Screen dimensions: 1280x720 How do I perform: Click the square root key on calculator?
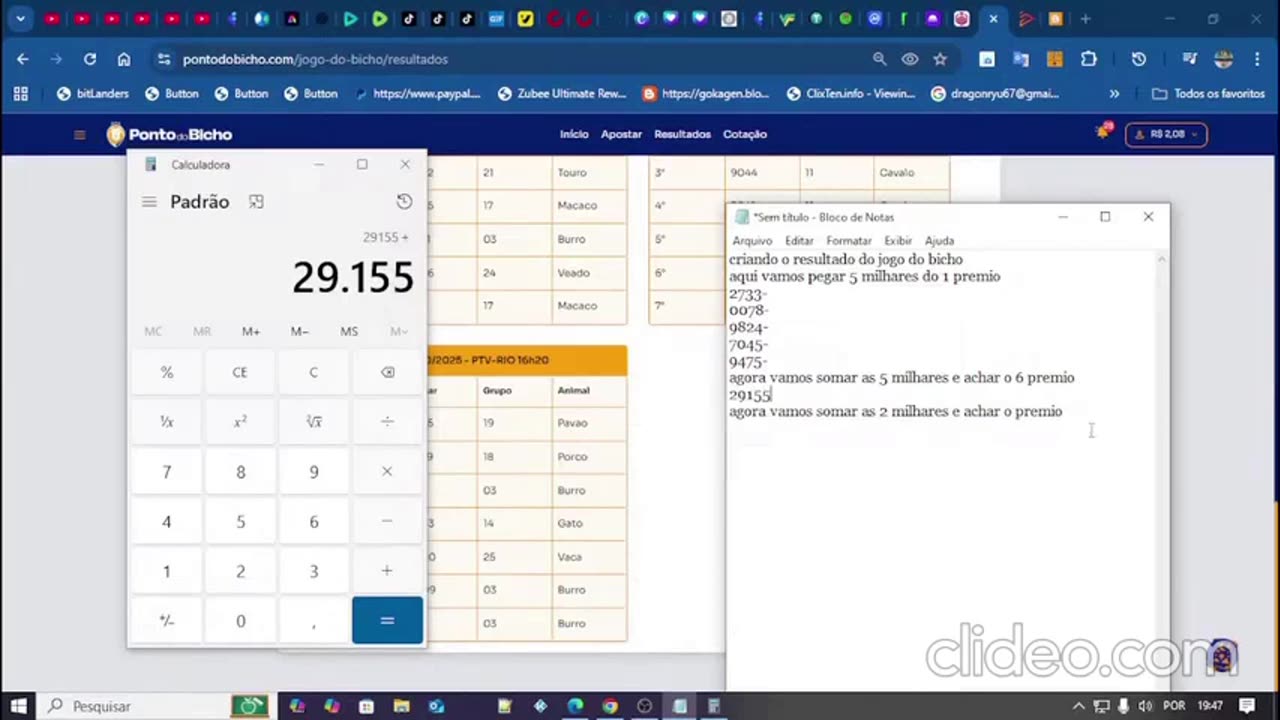coord(314,422)
